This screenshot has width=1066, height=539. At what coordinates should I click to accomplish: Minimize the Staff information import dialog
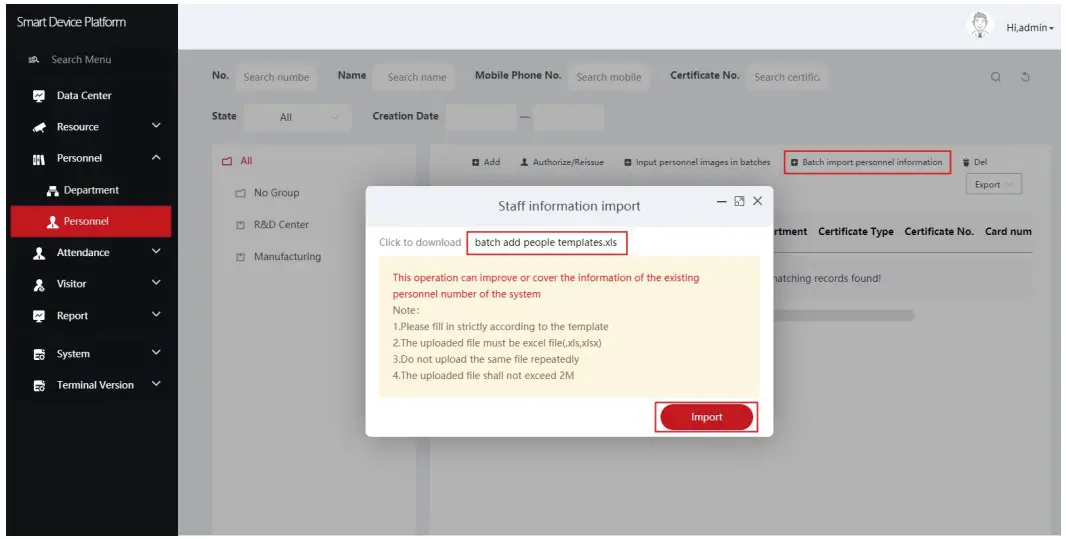tap(721, 202)
